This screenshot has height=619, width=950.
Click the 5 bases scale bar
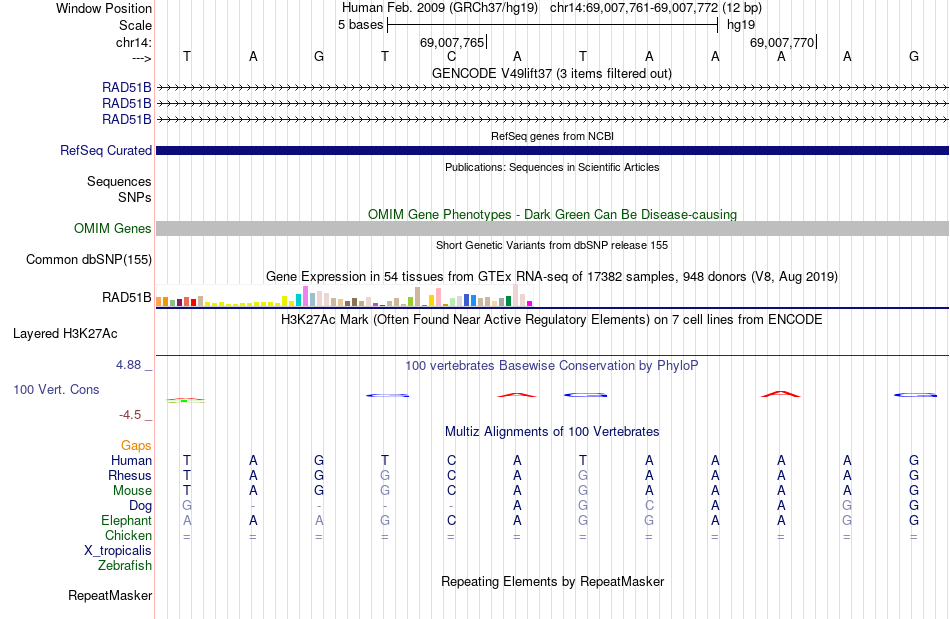click(x=552, y=25)
